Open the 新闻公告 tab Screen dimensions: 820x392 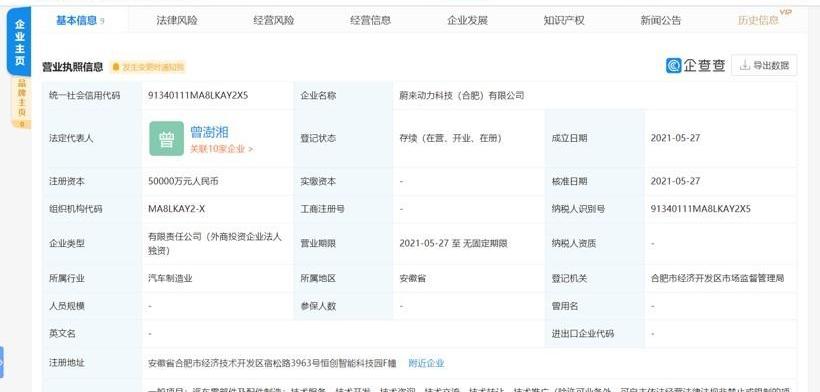click(660, 20)
